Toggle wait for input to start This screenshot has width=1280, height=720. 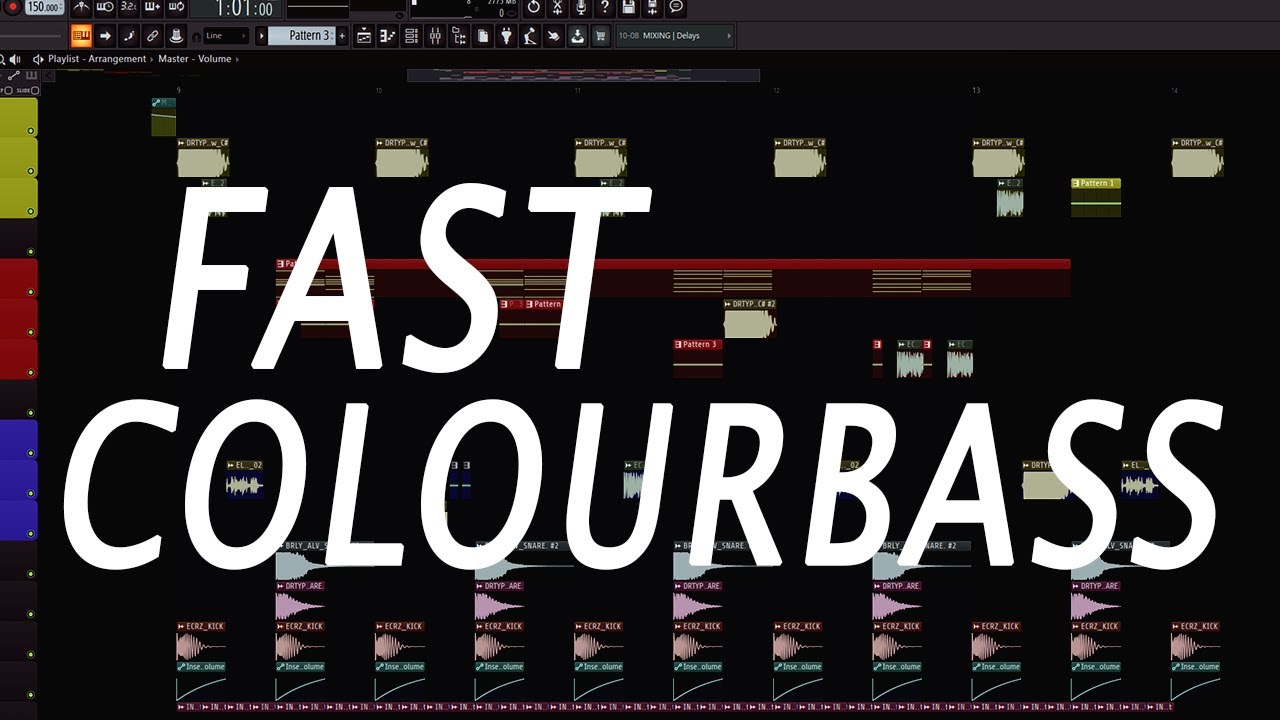click(105, 7)
